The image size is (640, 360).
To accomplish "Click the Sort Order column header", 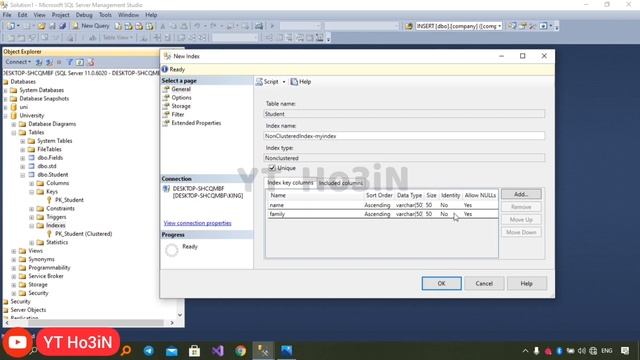I will tap(379, 196).
